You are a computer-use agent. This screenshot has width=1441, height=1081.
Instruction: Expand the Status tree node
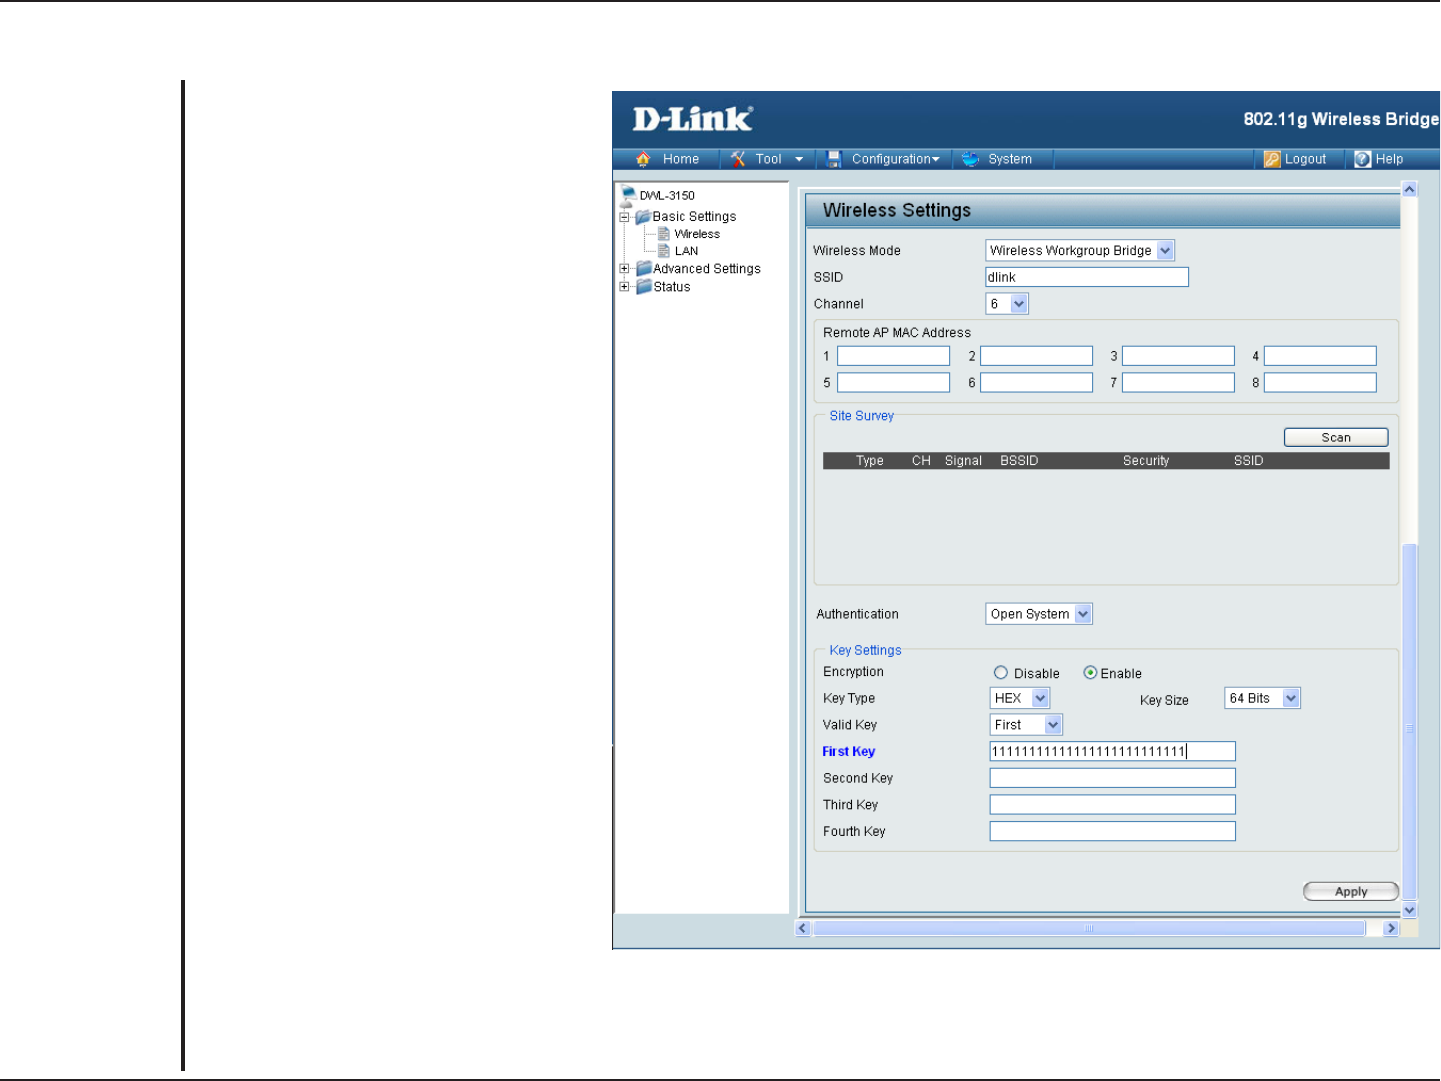[x=624, y=287]
